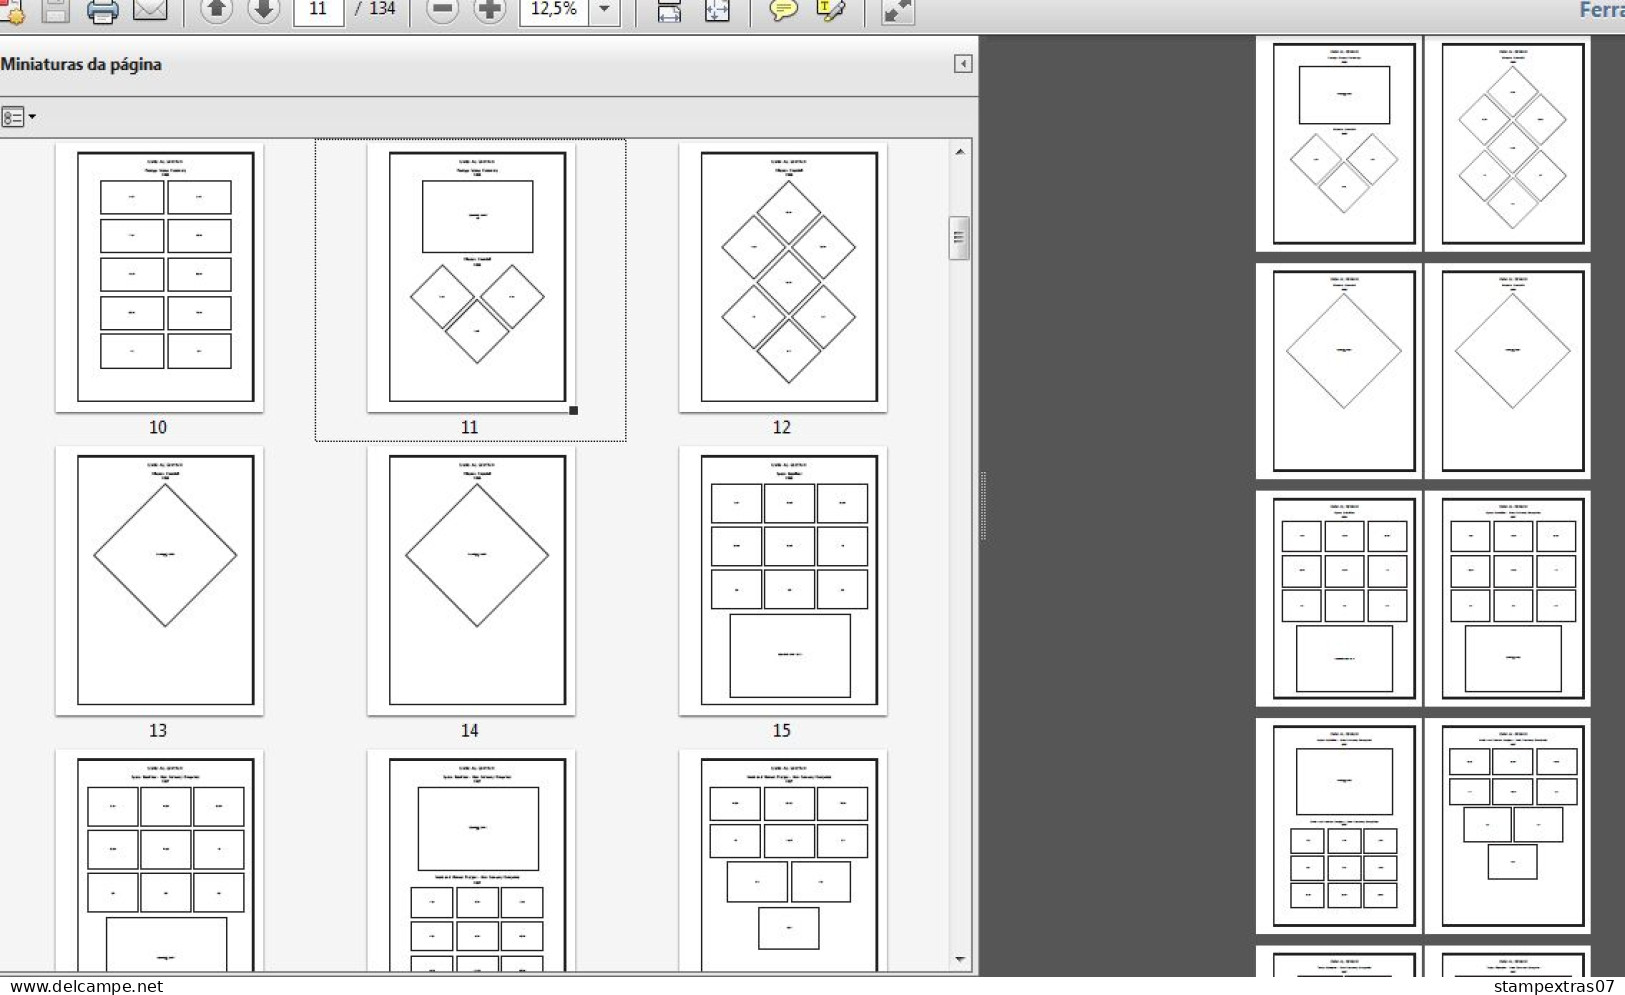Select page 13 thumbnail
The width and height of the screenshot is (1625, 995).
click(159, 581)
